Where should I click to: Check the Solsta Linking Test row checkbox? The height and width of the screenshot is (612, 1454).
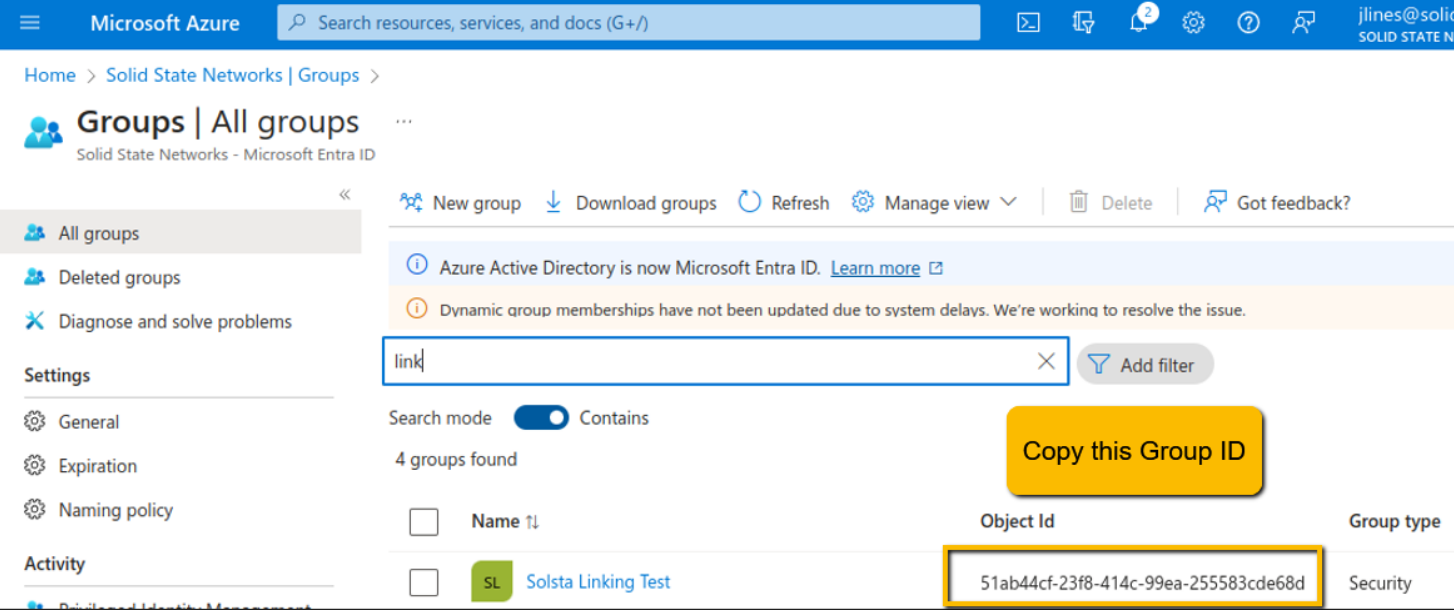424,583
